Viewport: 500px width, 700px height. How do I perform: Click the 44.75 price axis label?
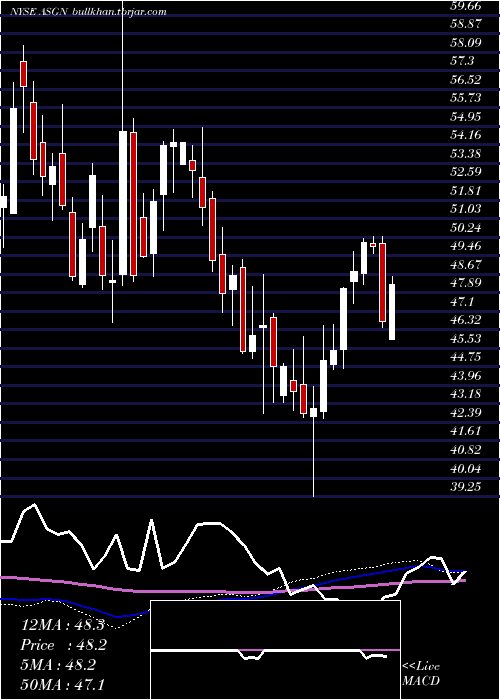[x=465, y=358]
